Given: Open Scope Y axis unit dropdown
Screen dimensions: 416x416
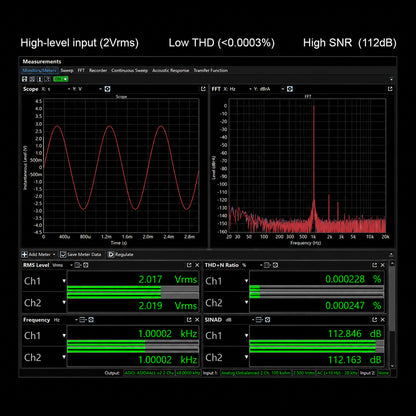Looking at the screenshot, I should [100, 89].
